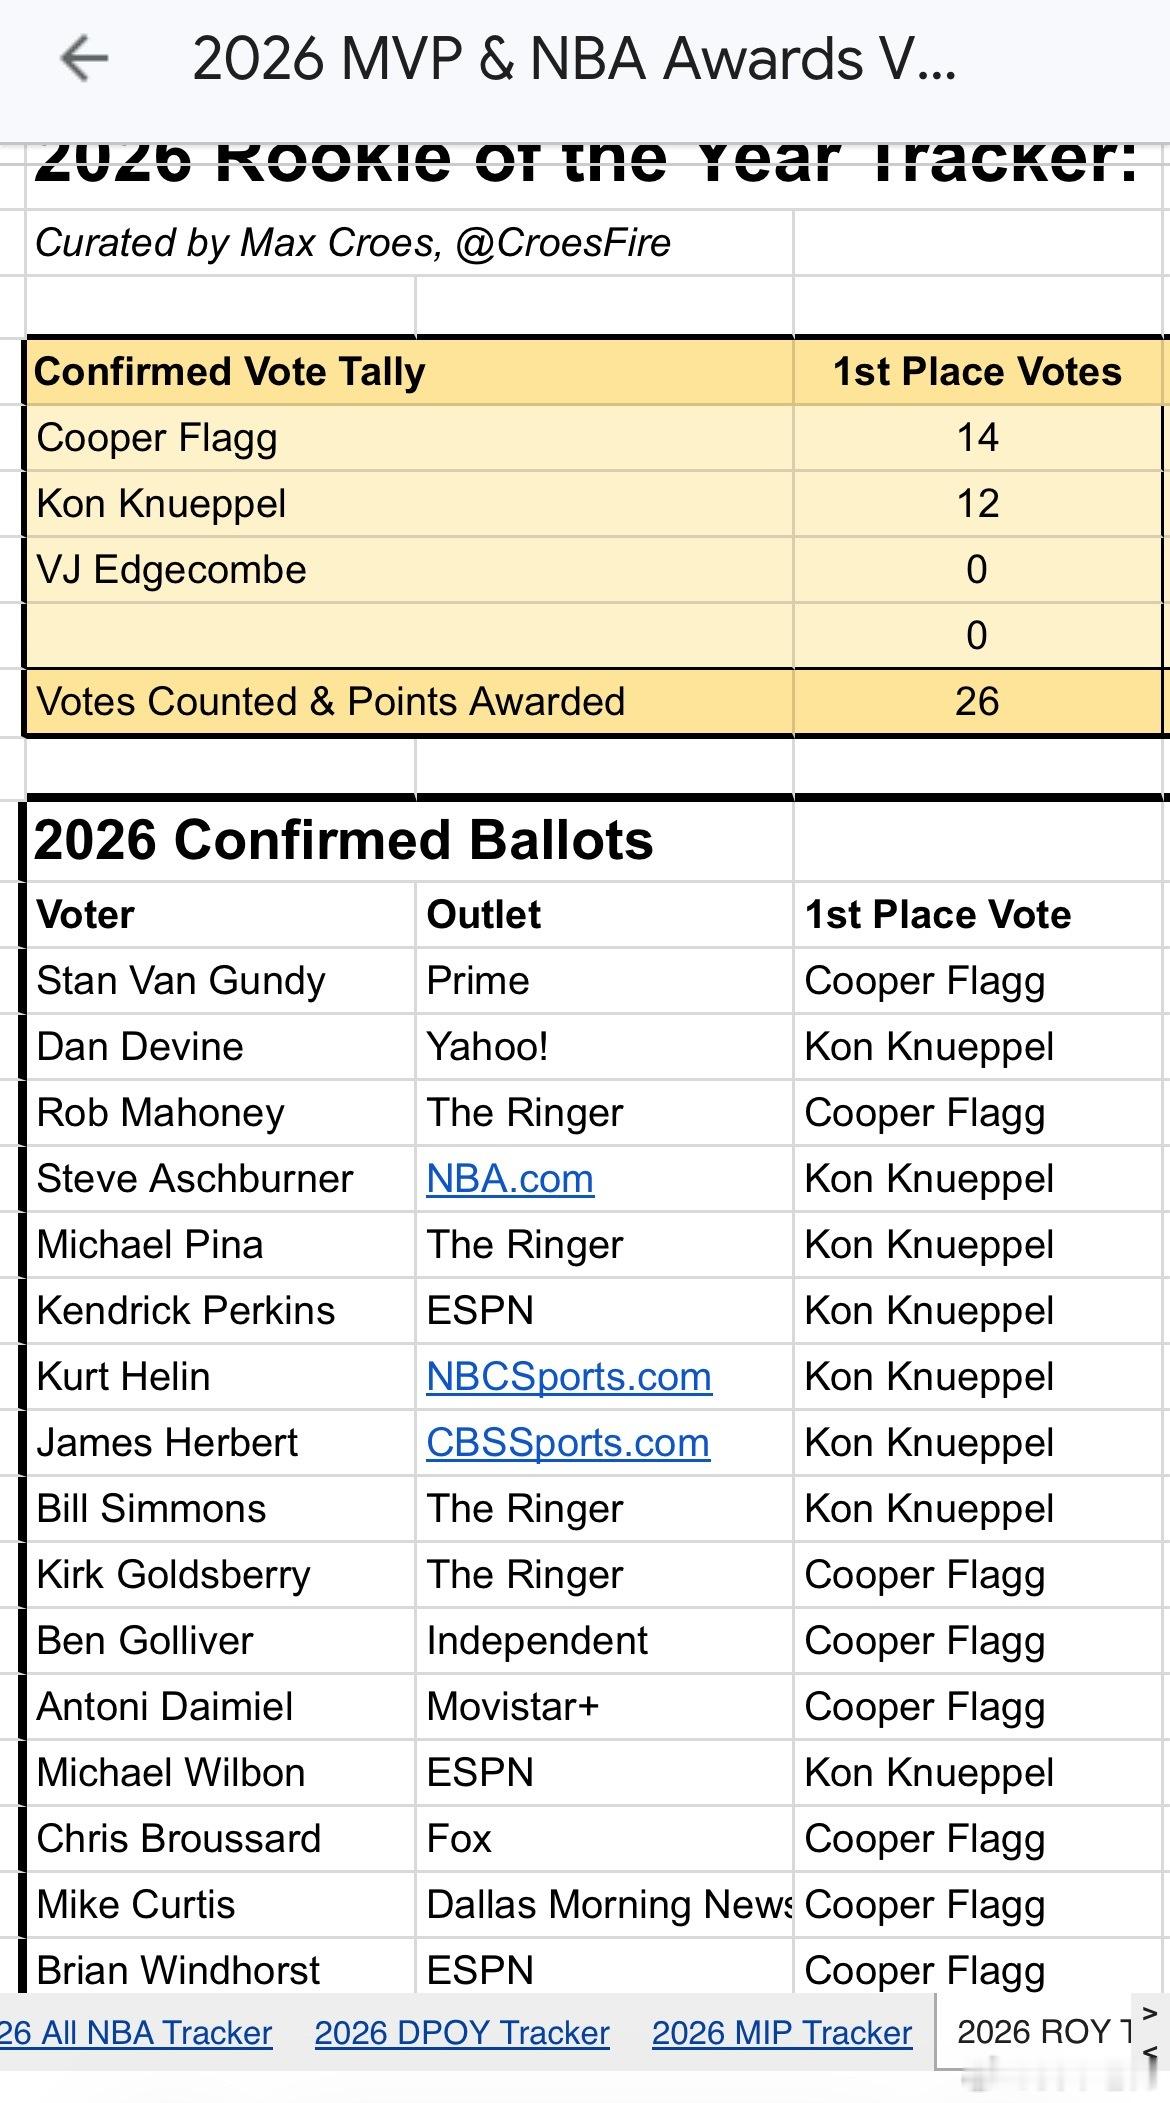Image resolution: width=1170 pixels, height=2103 pixels.
Task: Switch to the 2026 DPOY Tracker tab
Action: [461, 2032]
